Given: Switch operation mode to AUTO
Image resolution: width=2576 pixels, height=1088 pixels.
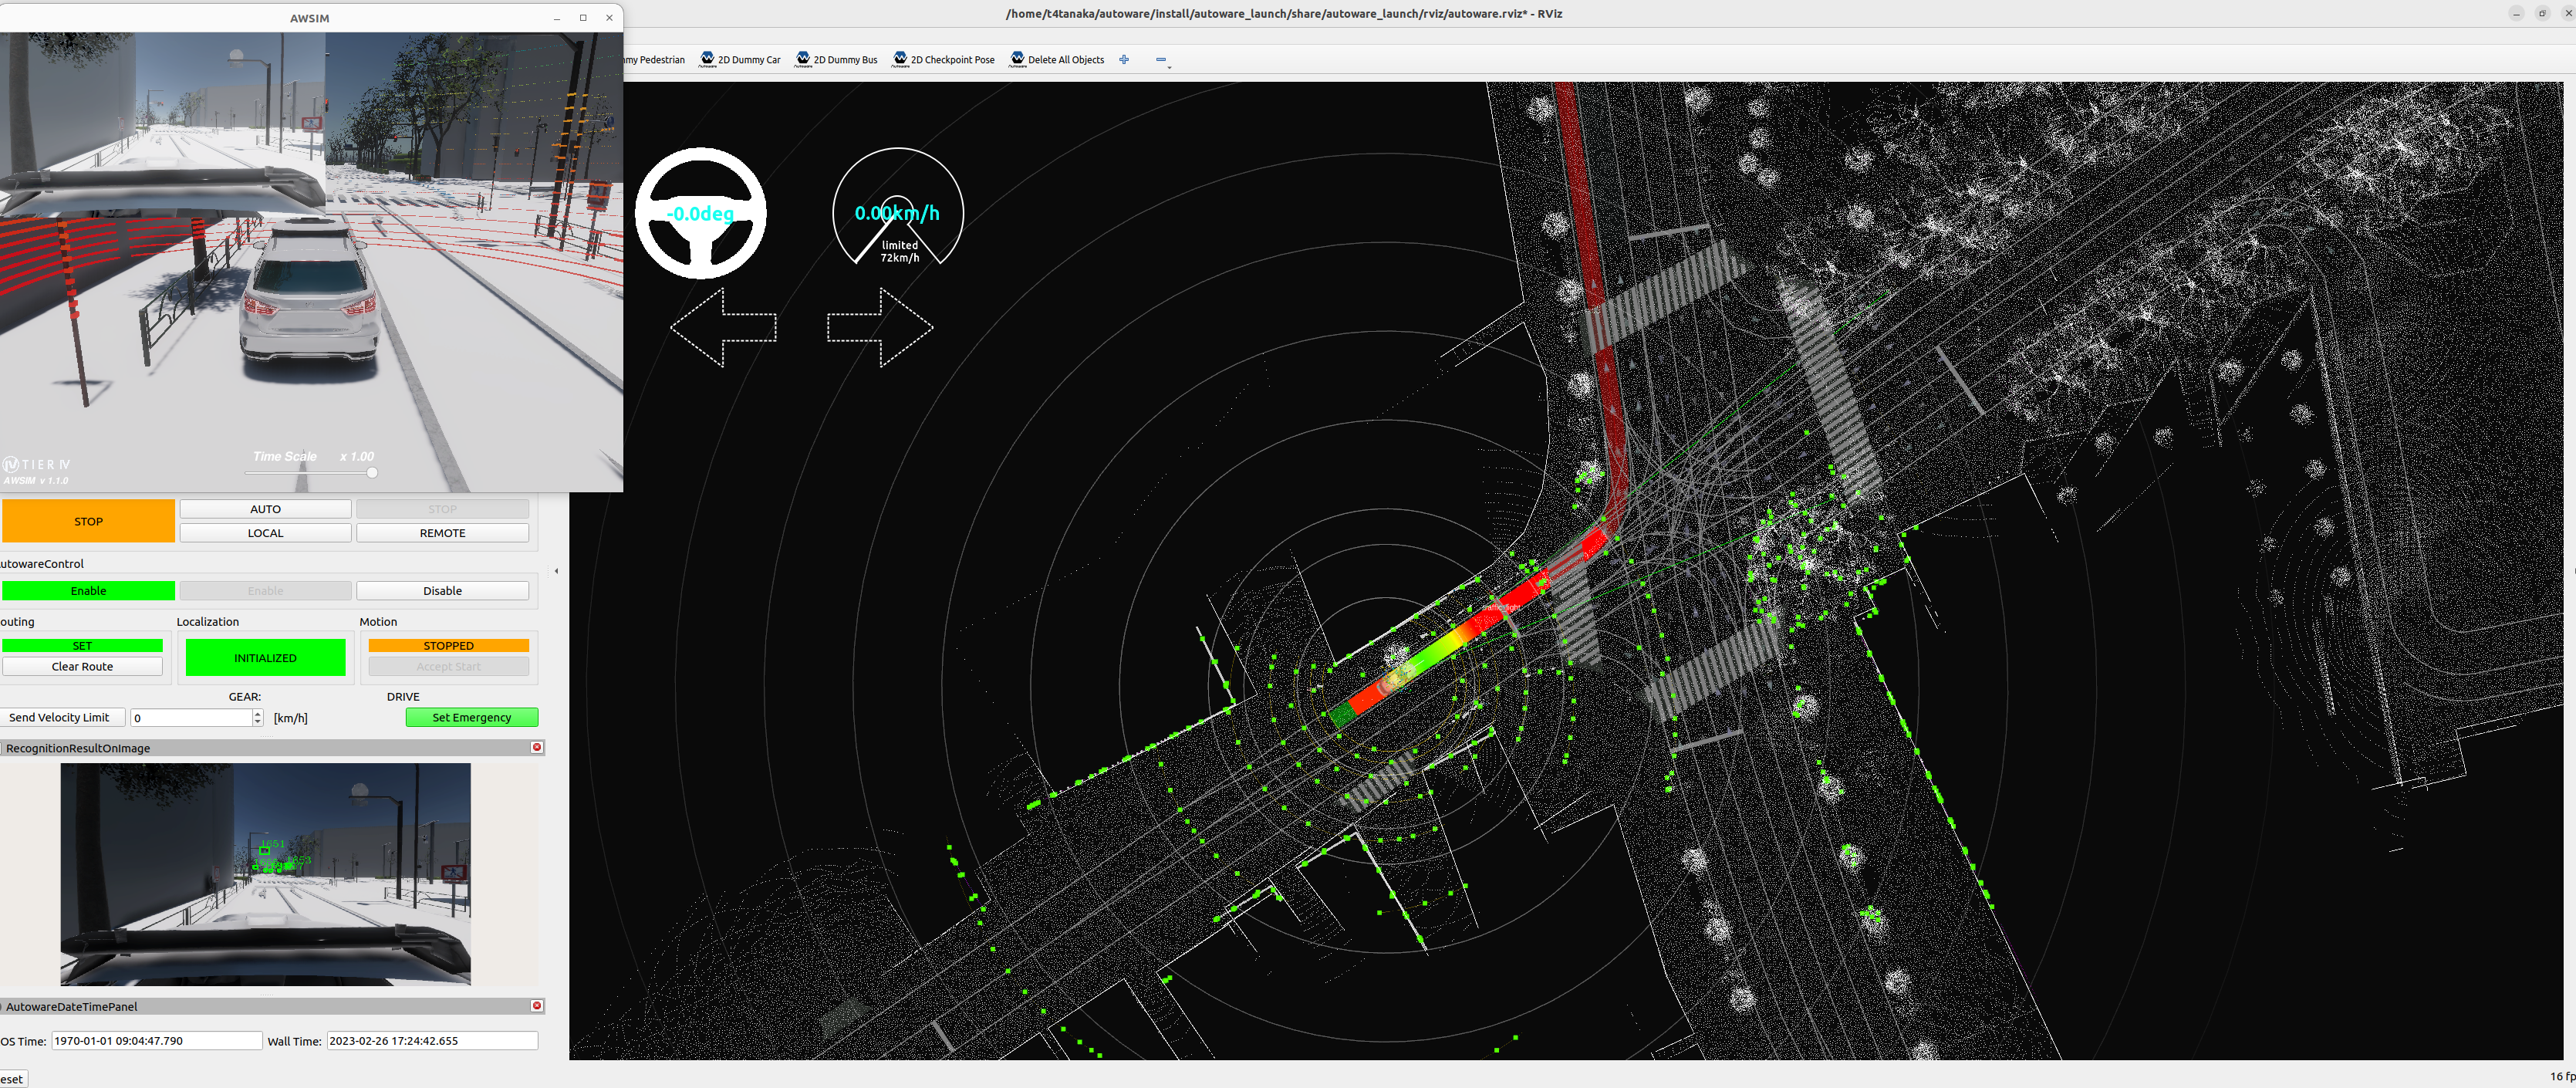Looking at the screenshot, I should tap(265, 509).
